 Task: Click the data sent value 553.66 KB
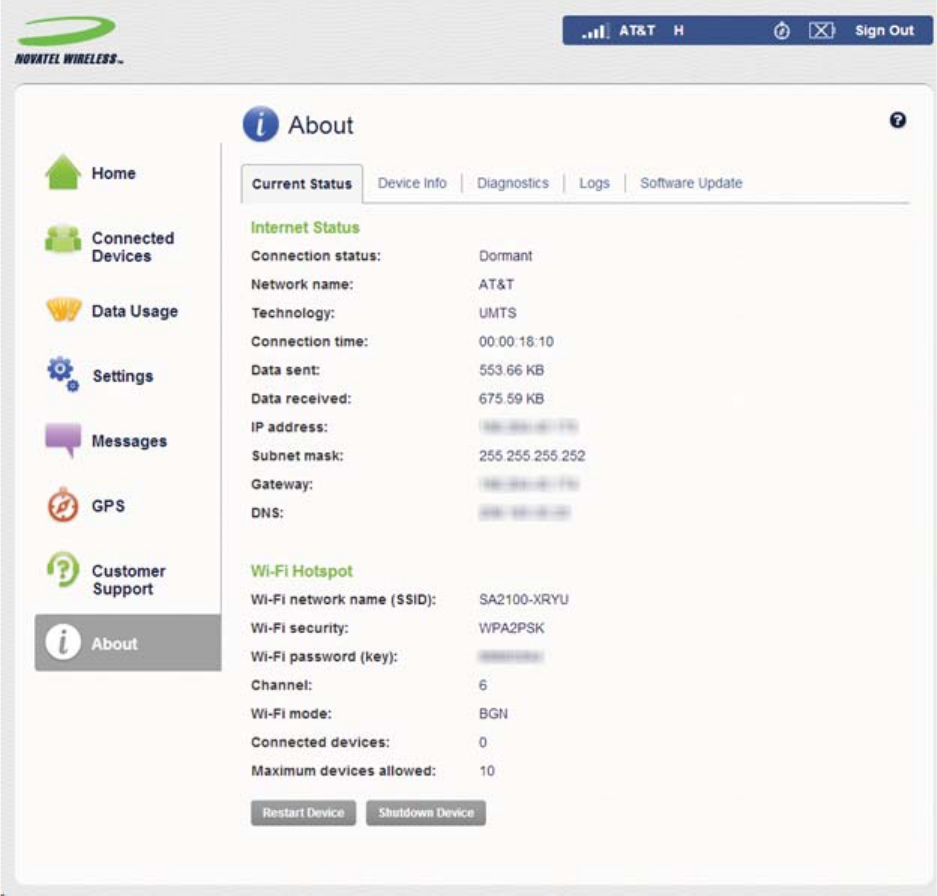click(x=511, y=370)
